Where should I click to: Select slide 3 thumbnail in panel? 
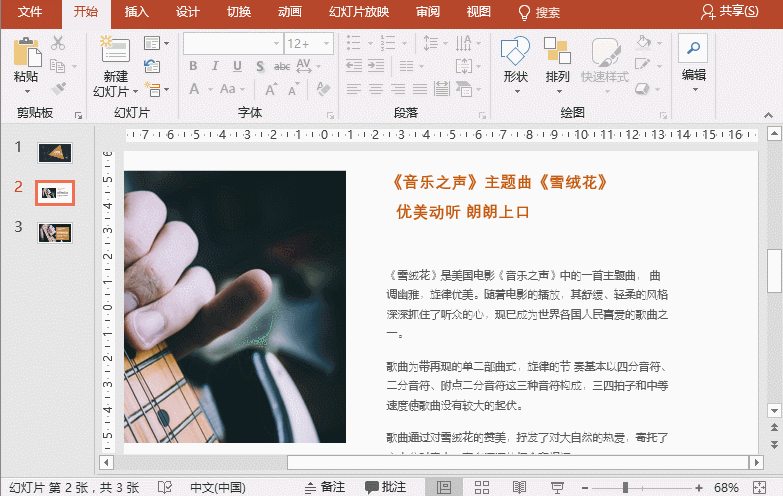(x=55, y=232)
